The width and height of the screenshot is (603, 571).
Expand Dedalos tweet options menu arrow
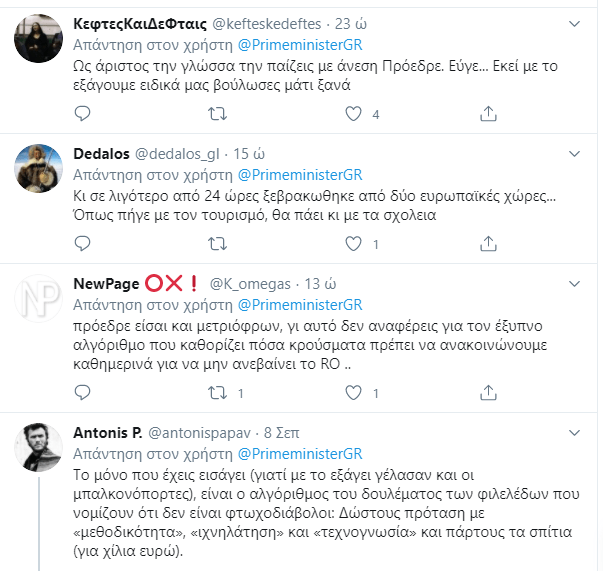click(x=574, y=153)
